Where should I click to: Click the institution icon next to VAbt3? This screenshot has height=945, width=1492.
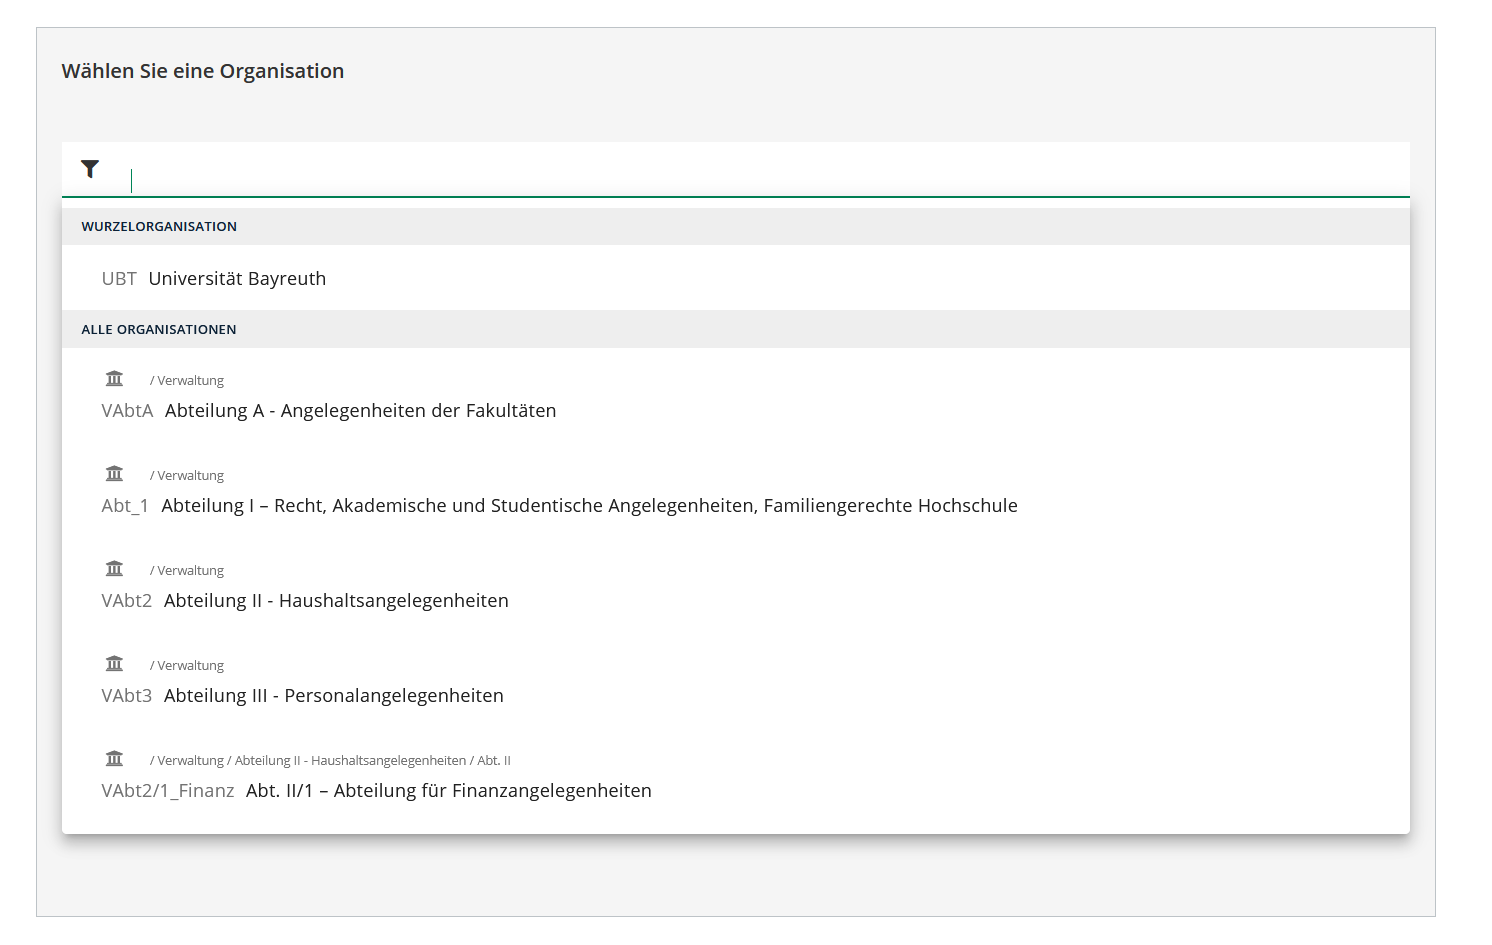[114, 662]
